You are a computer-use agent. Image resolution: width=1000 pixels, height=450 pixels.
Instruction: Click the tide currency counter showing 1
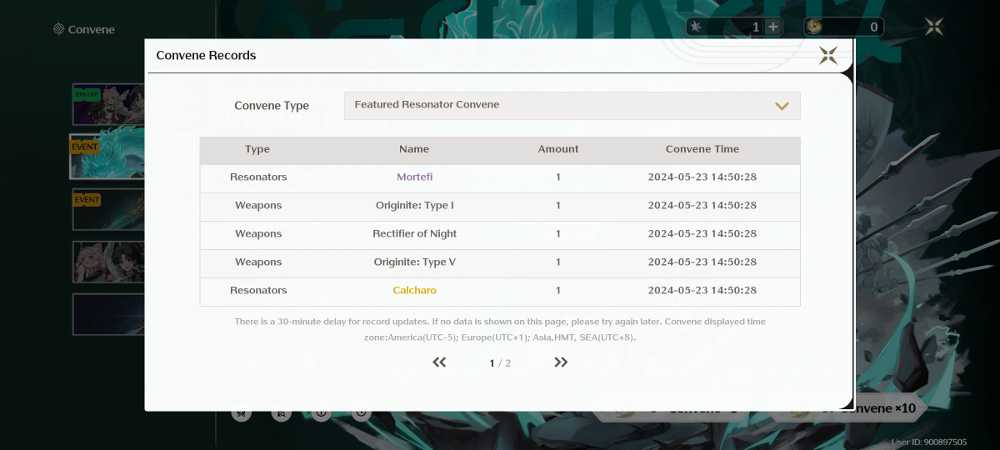pyautogui.click(x=734, y=27)
